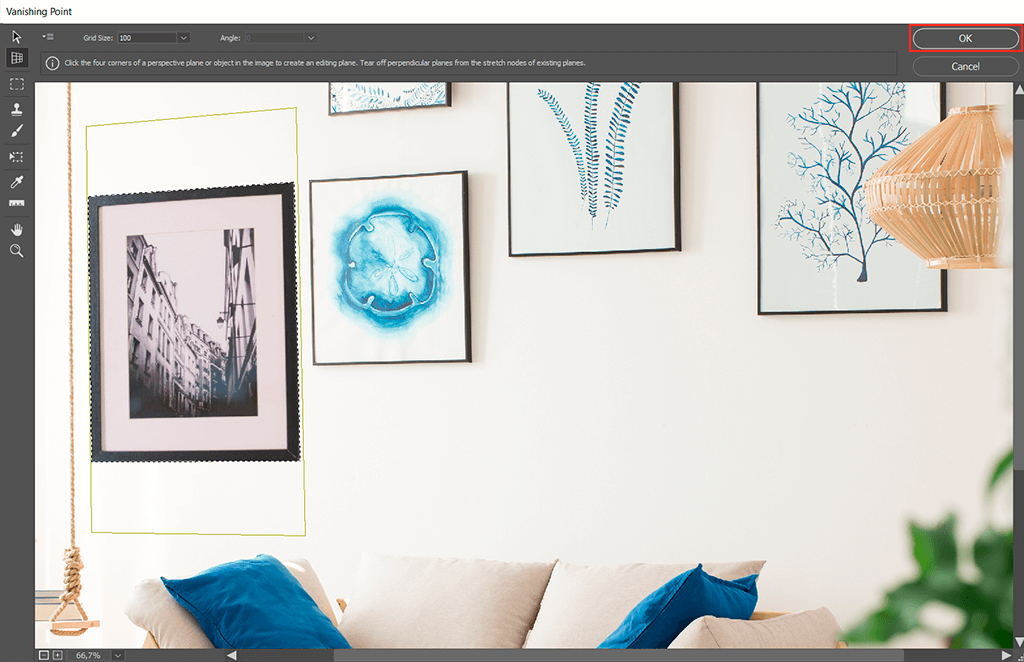Click the zoom out minus button
1024x662 pixels.
pos(44,655)
